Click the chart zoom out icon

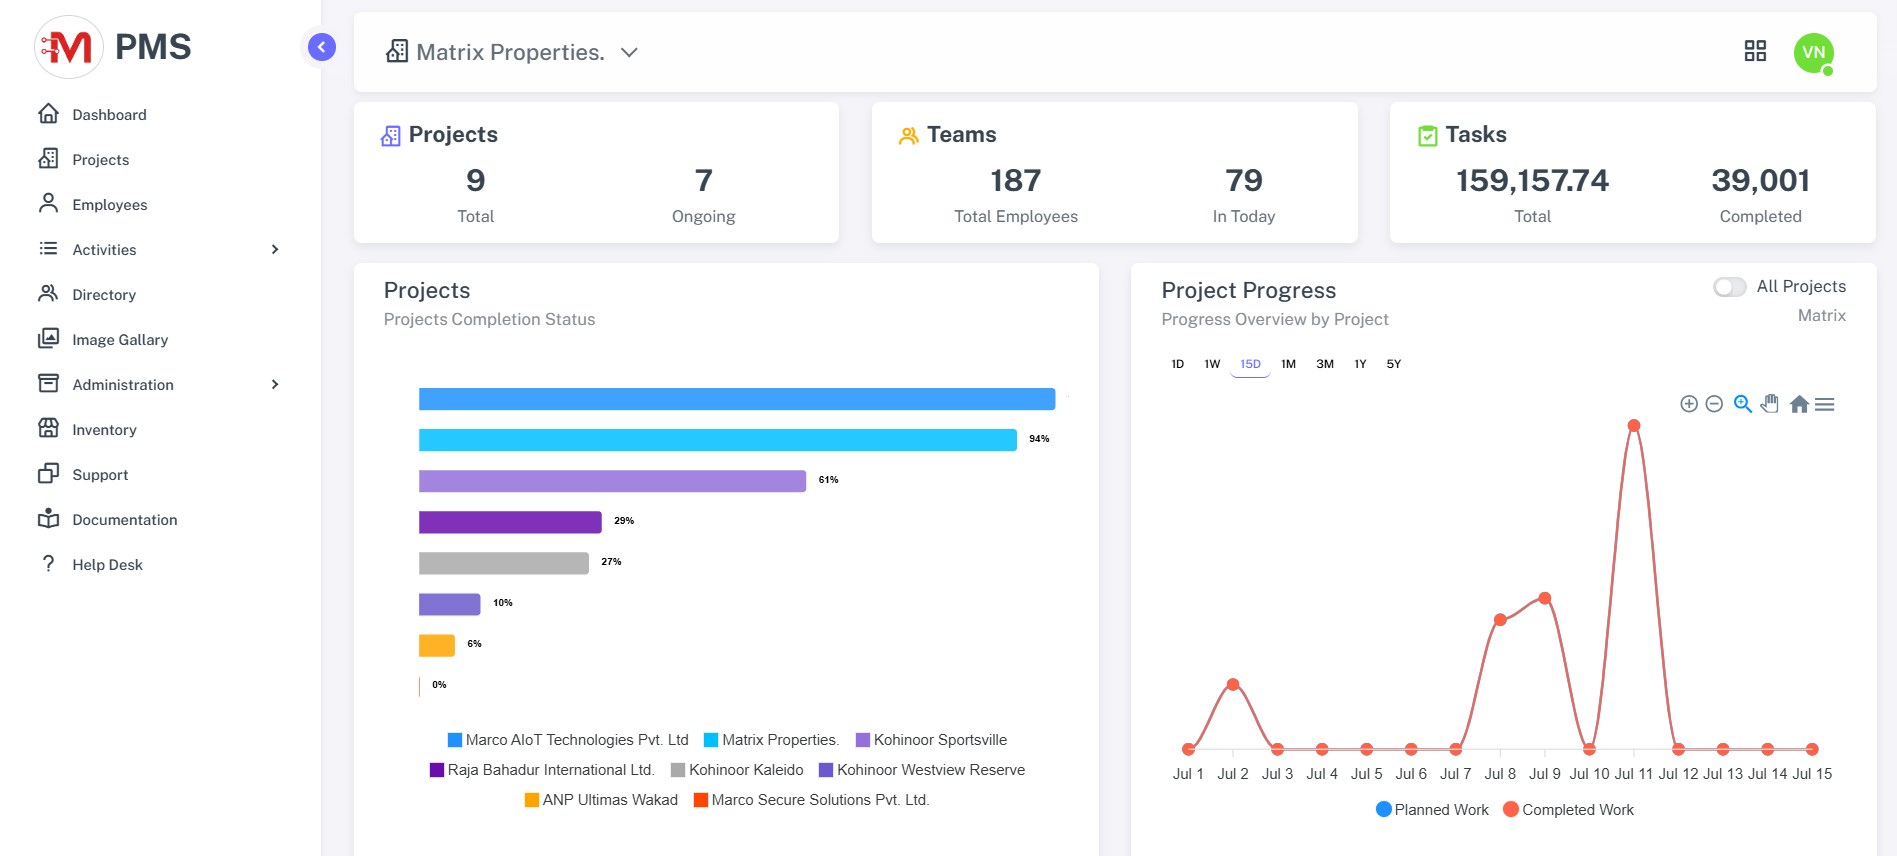tap(1714, 404)
